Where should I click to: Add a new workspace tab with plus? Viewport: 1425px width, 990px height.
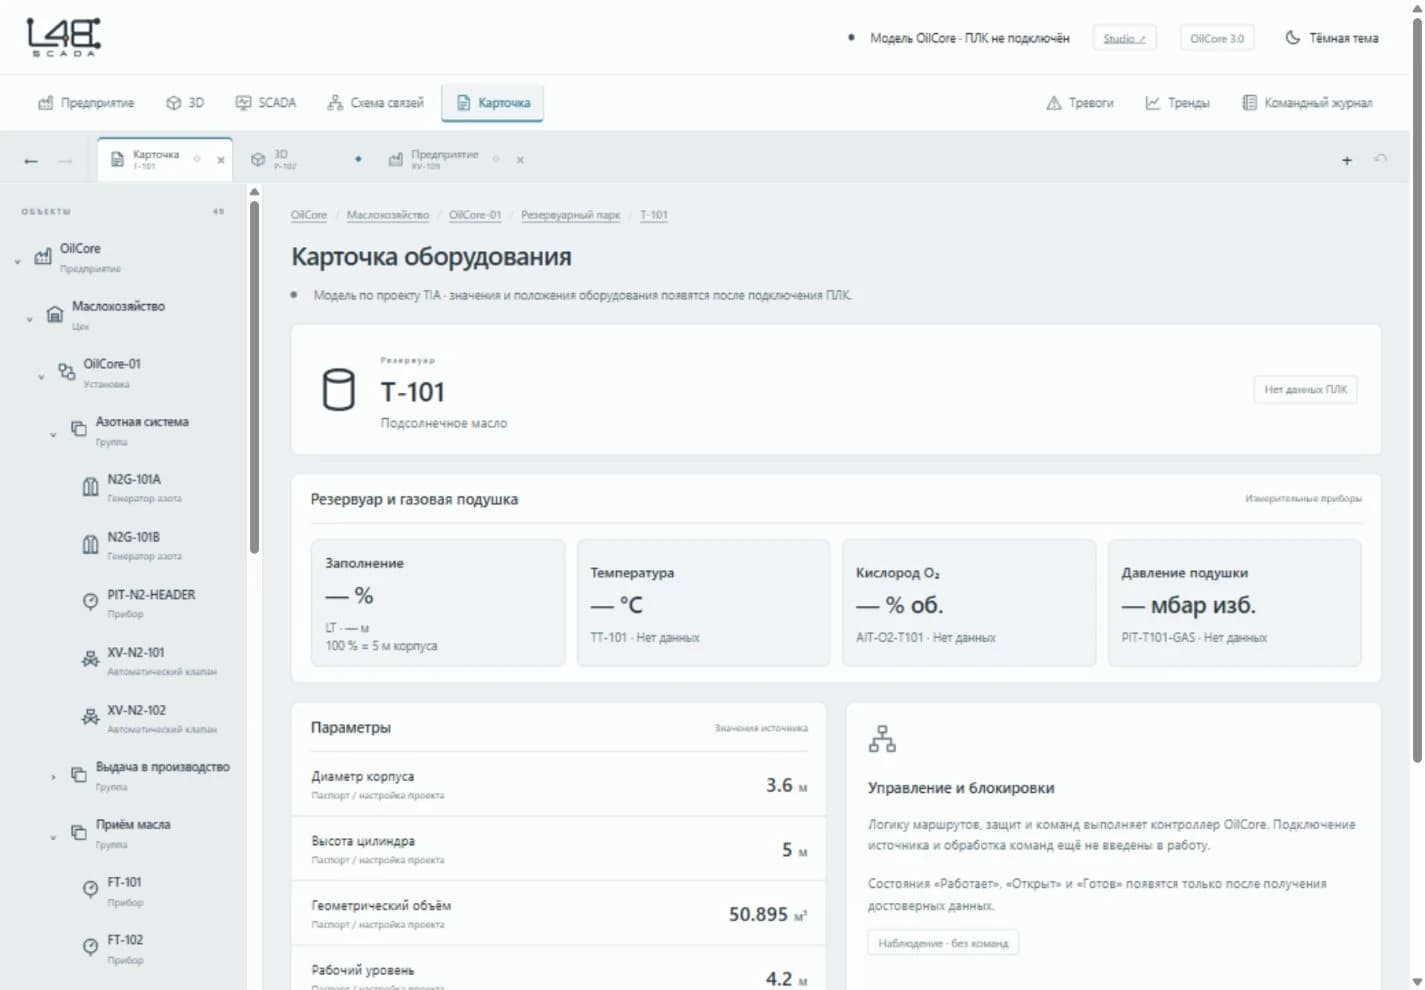coord(1347,160)
